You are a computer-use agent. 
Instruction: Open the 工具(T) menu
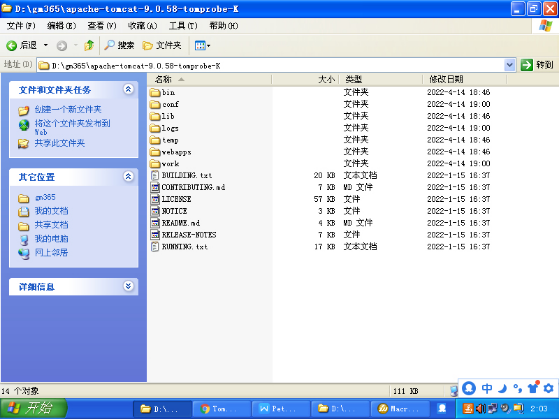pyautogui.click(x=183, y=26)
